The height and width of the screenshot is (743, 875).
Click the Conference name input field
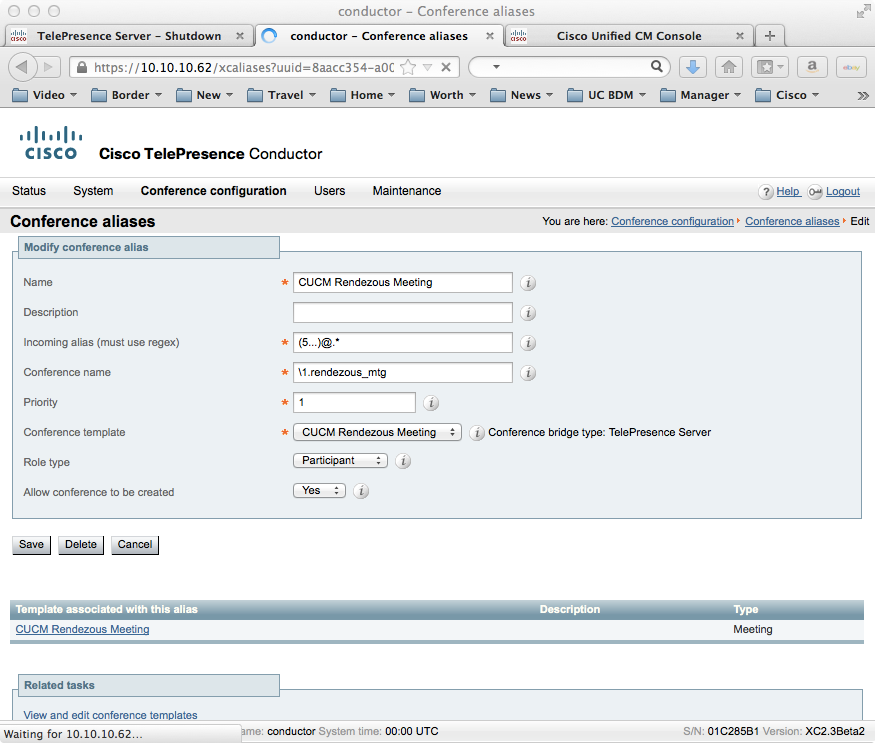(402, 372)
